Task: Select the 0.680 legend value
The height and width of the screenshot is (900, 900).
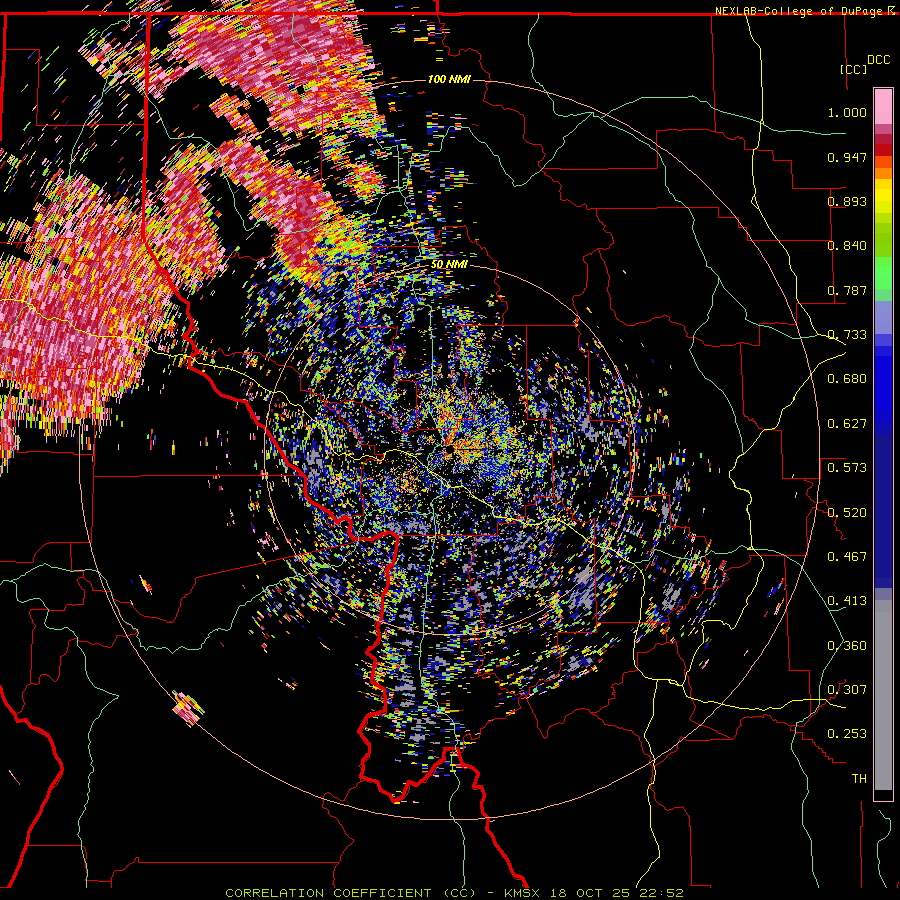Action: tap(847, 379)
